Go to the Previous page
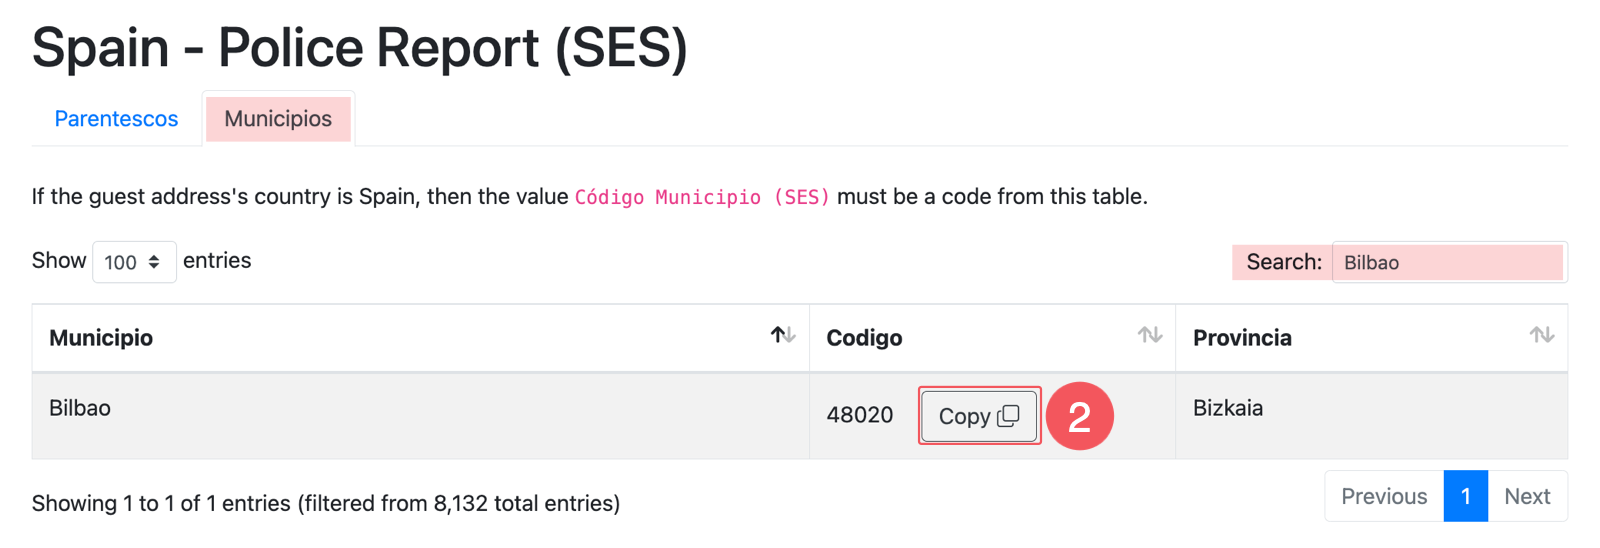Viewport: 1600px width, 548px height. point(1383,496)
